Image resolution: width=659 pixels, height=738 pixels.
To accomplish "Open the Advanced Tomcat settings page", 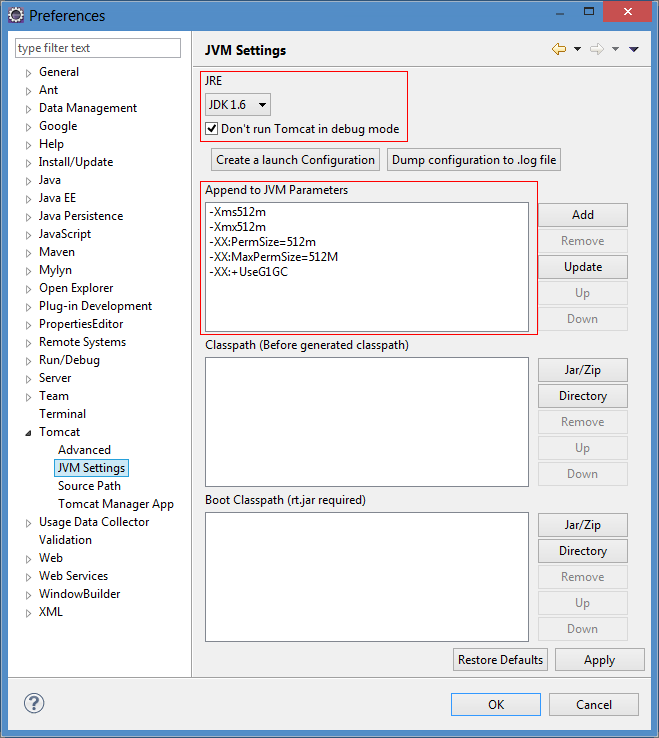I will [84, 450].
